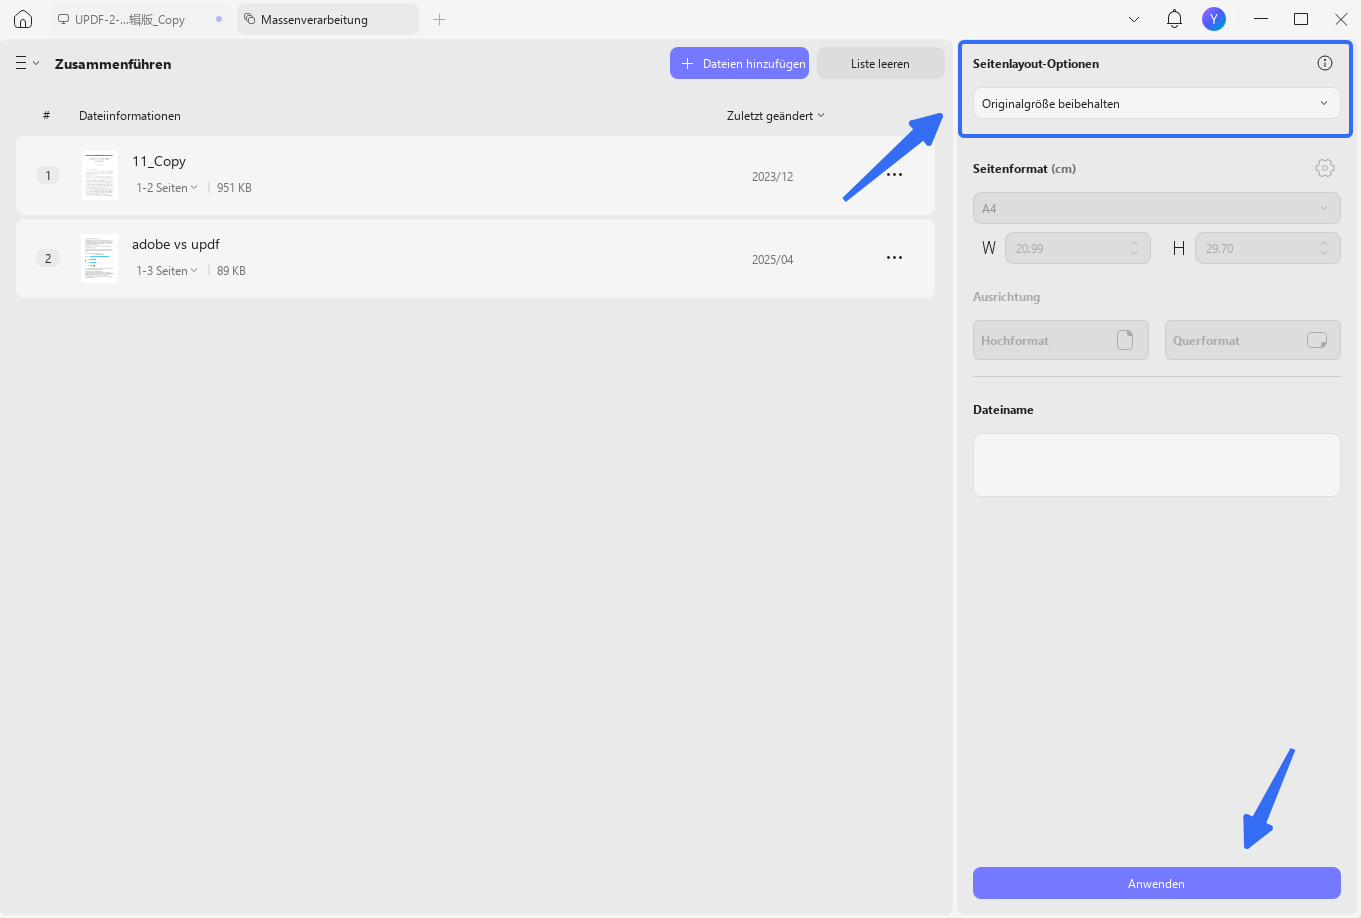
Task: Switch to UPDF-2 Copy tab
Action: pyautogui.click(x=140, y=19)
